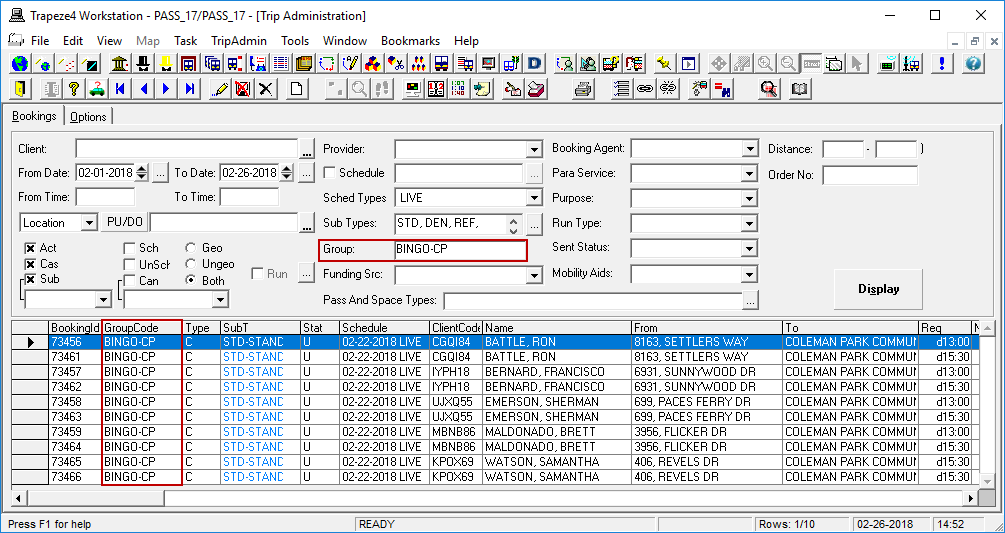Click the yellow question mark icon
The image size is (1005, 533).
point(74,89)
